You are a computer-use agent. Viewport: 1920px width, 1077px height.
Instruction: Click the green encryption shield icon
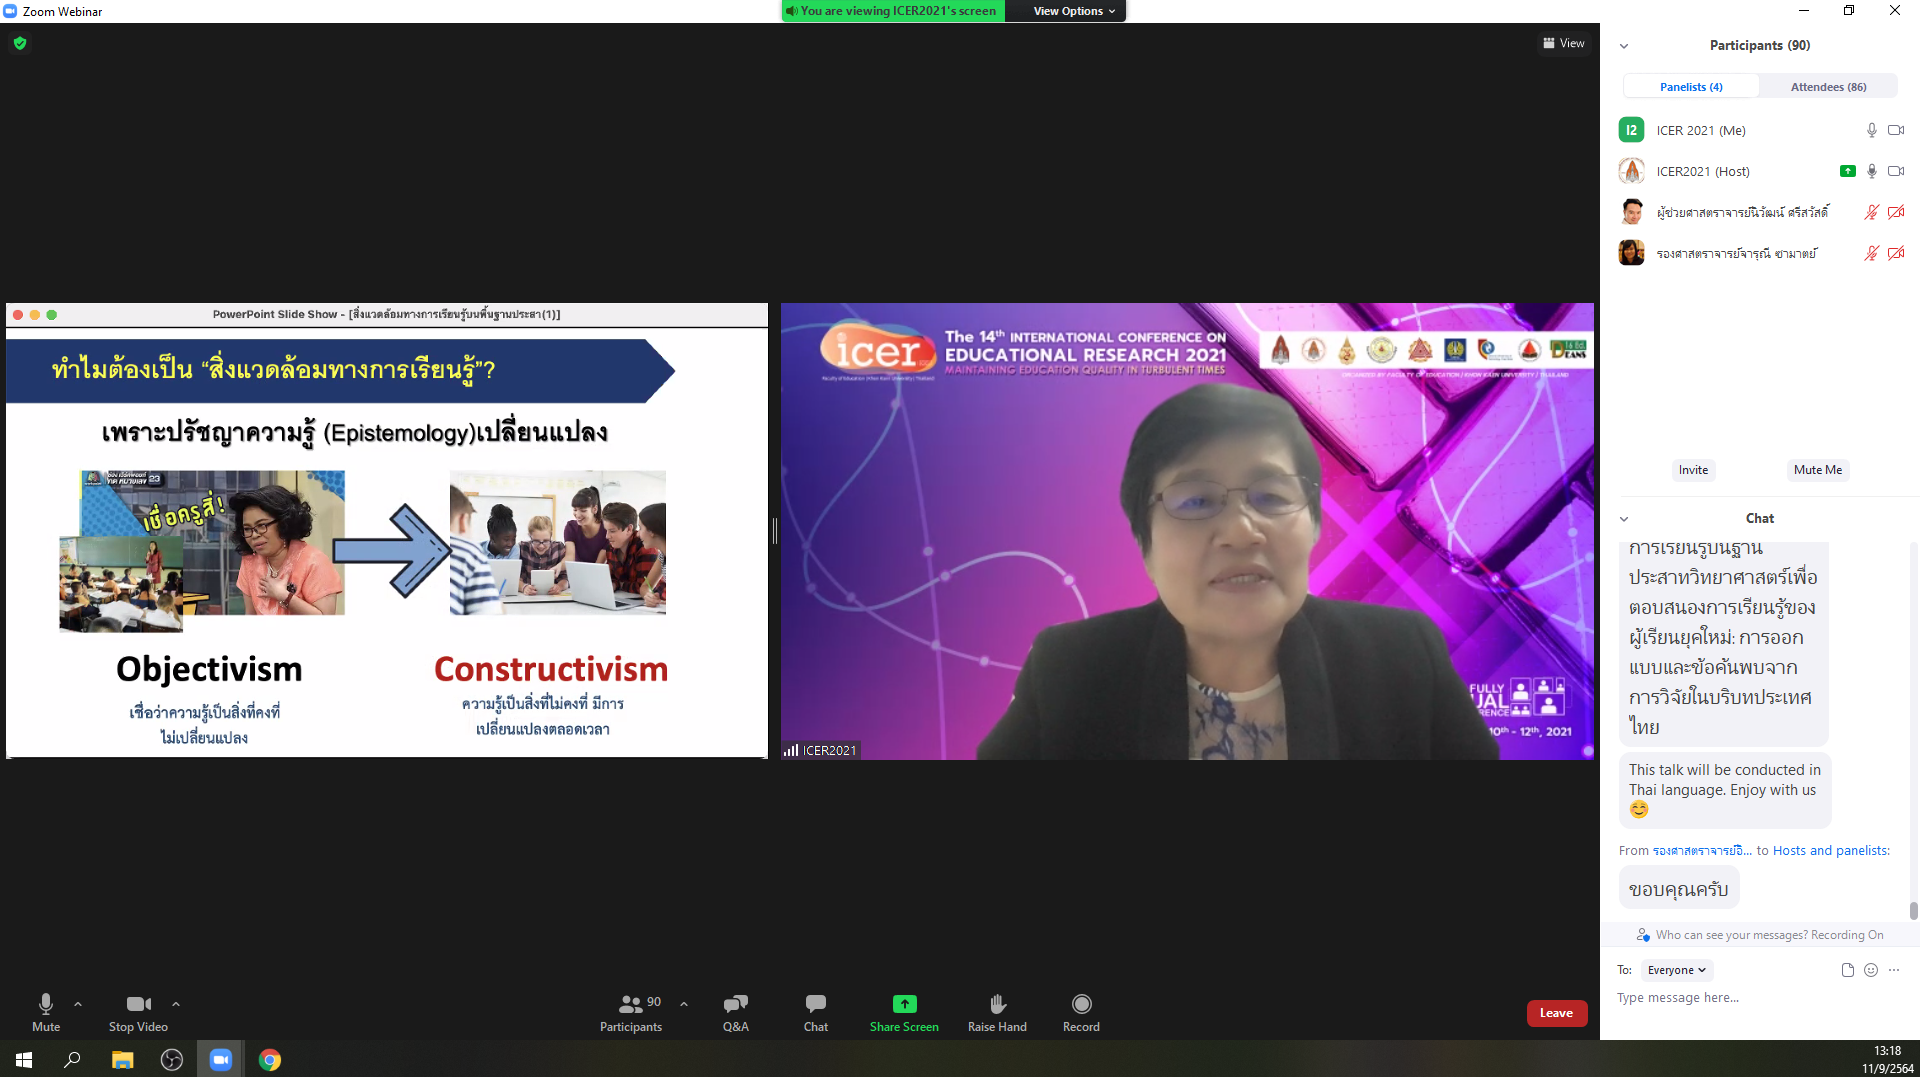click(20, 43)
